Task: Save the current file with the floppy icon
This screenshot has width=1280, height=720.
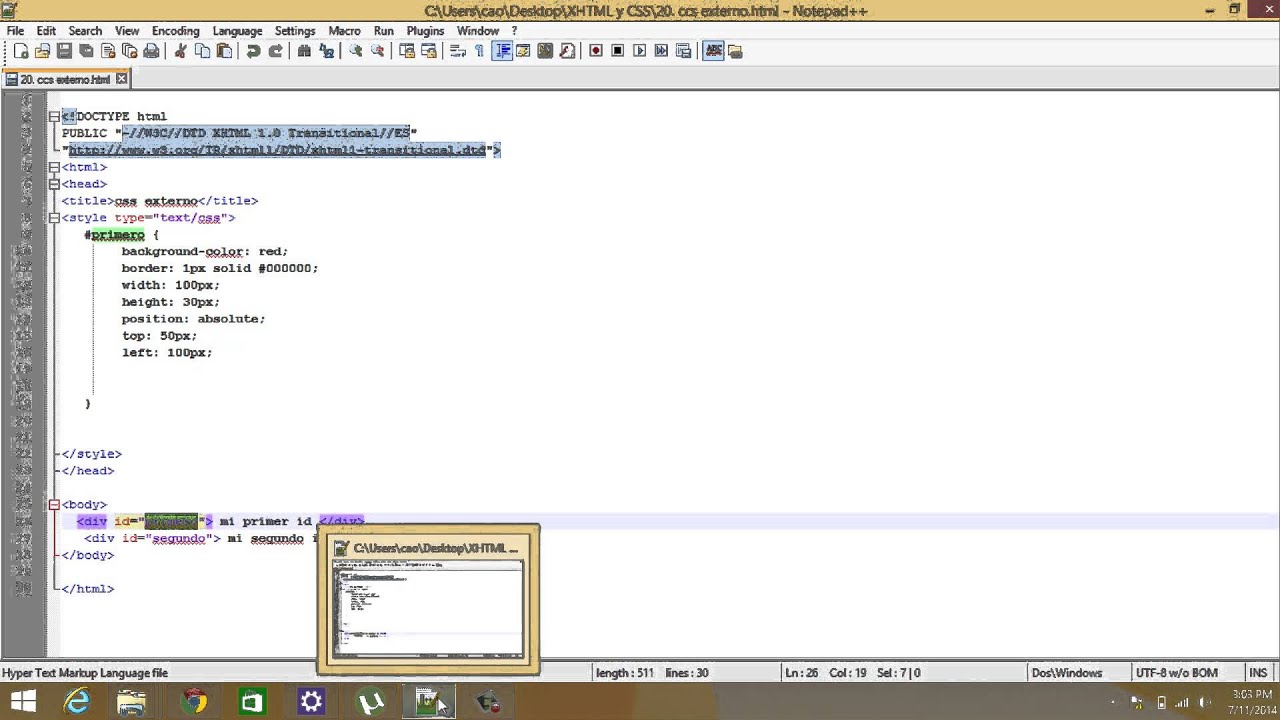Action: pos(64,51)
